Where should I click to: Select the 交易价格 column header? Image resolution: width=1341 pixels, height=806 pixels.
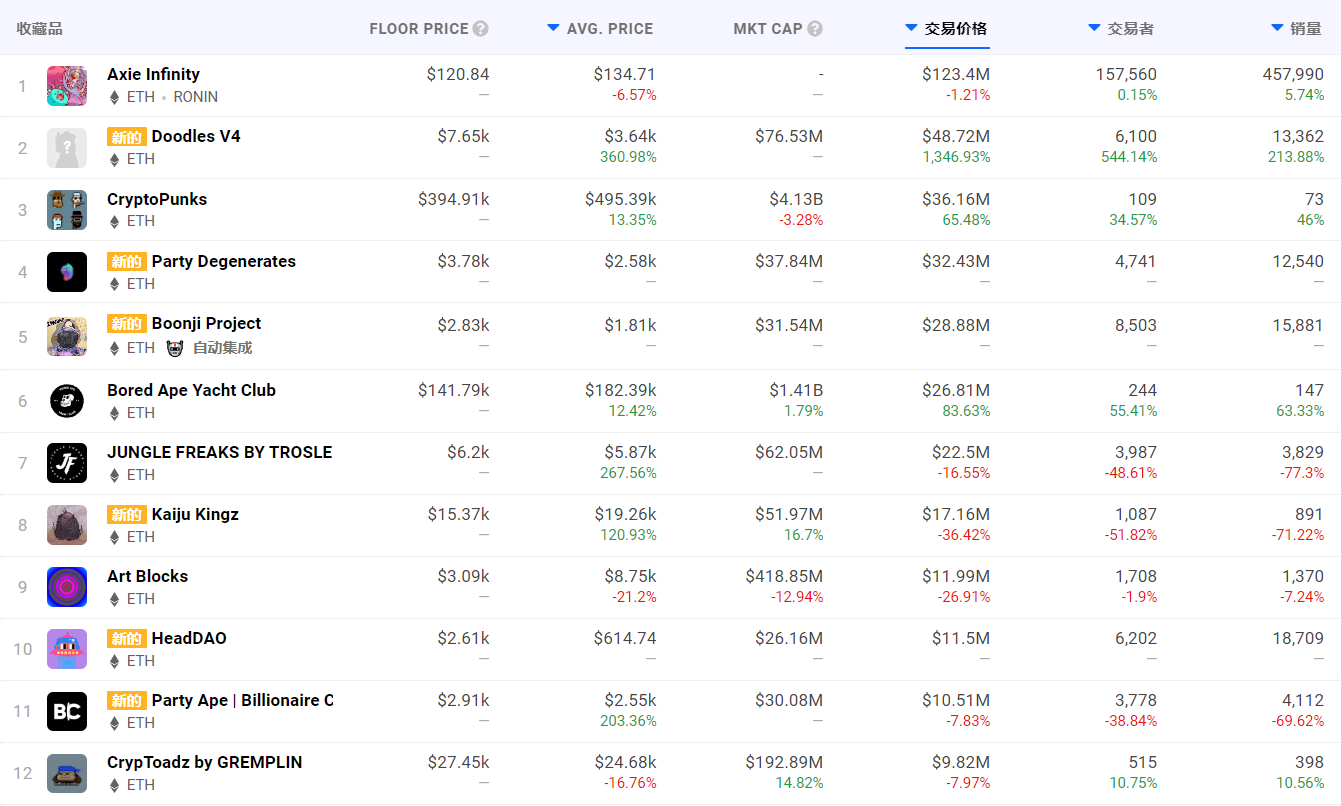(x=956, y=29)
